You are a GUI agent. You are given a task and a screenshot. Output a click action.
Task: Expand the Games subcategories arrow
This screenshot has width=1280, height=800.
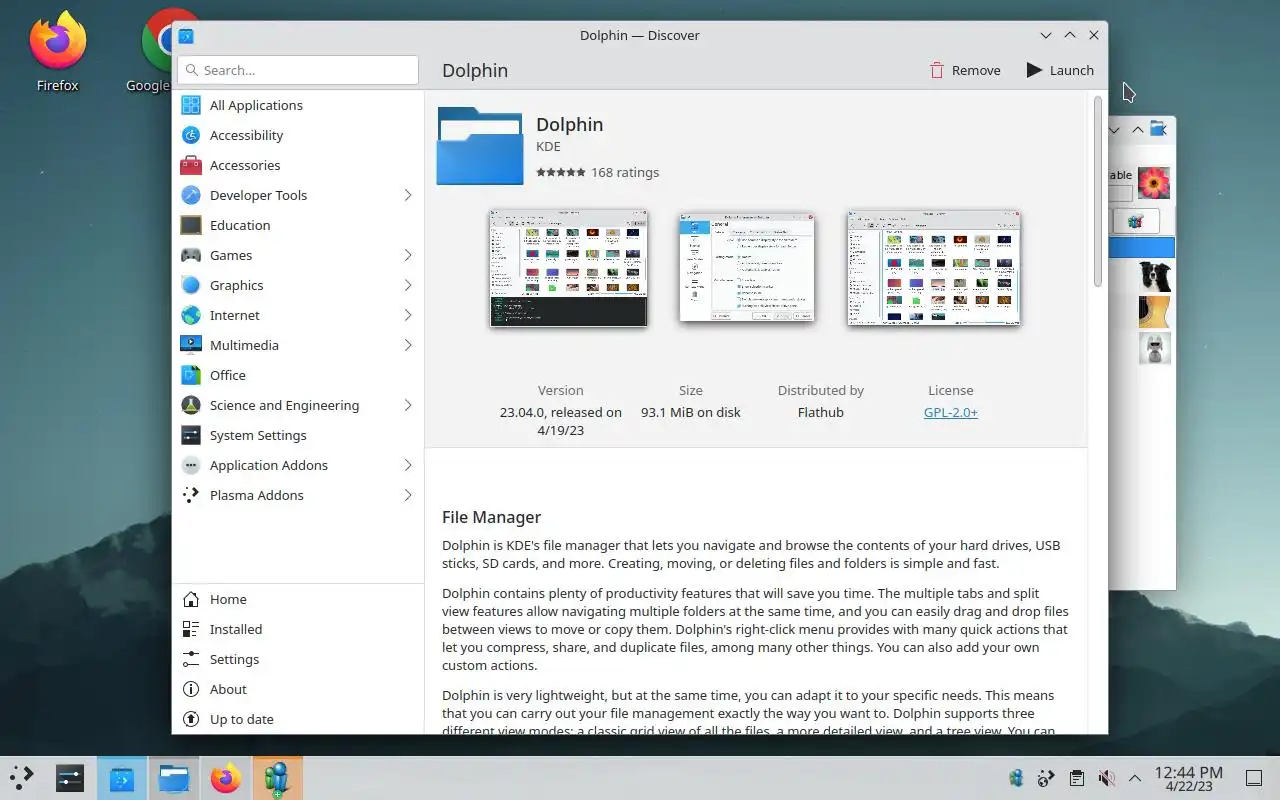coord(408,255)
